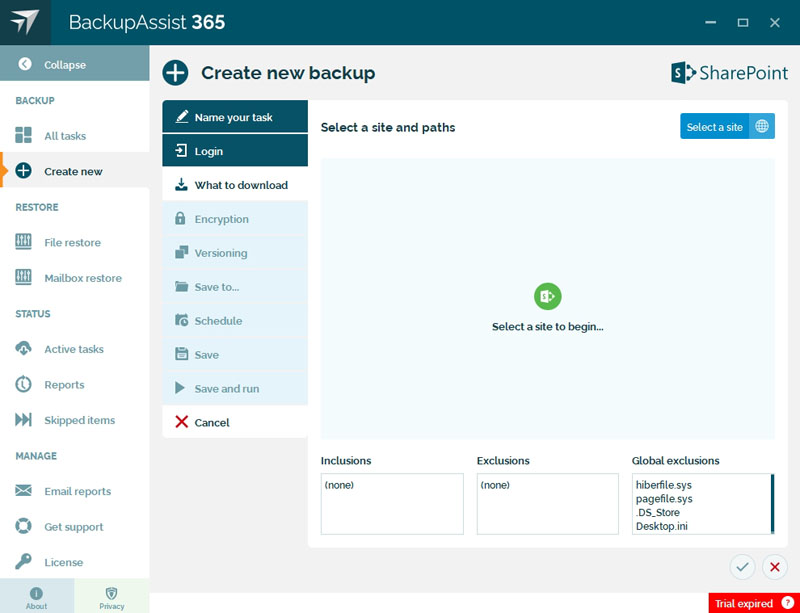800x613 pixels.
Task: View Active tasks
Action: pos(74,349)
